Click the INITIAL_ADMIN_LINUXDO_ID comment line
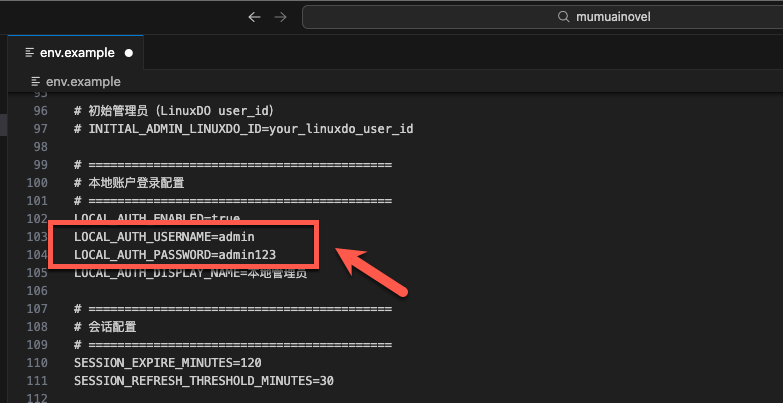 [243, 128]
